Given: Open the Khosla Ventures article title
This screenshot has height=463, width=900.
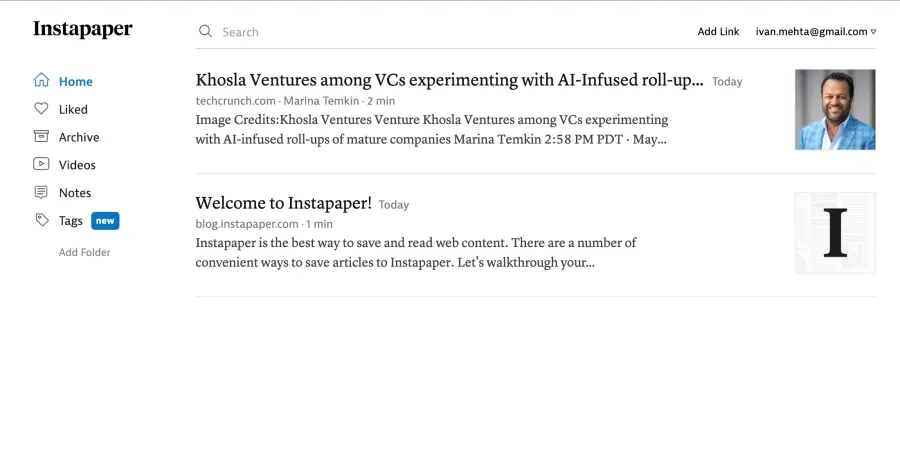Looking at the screenshot, I should coord(449,80).
